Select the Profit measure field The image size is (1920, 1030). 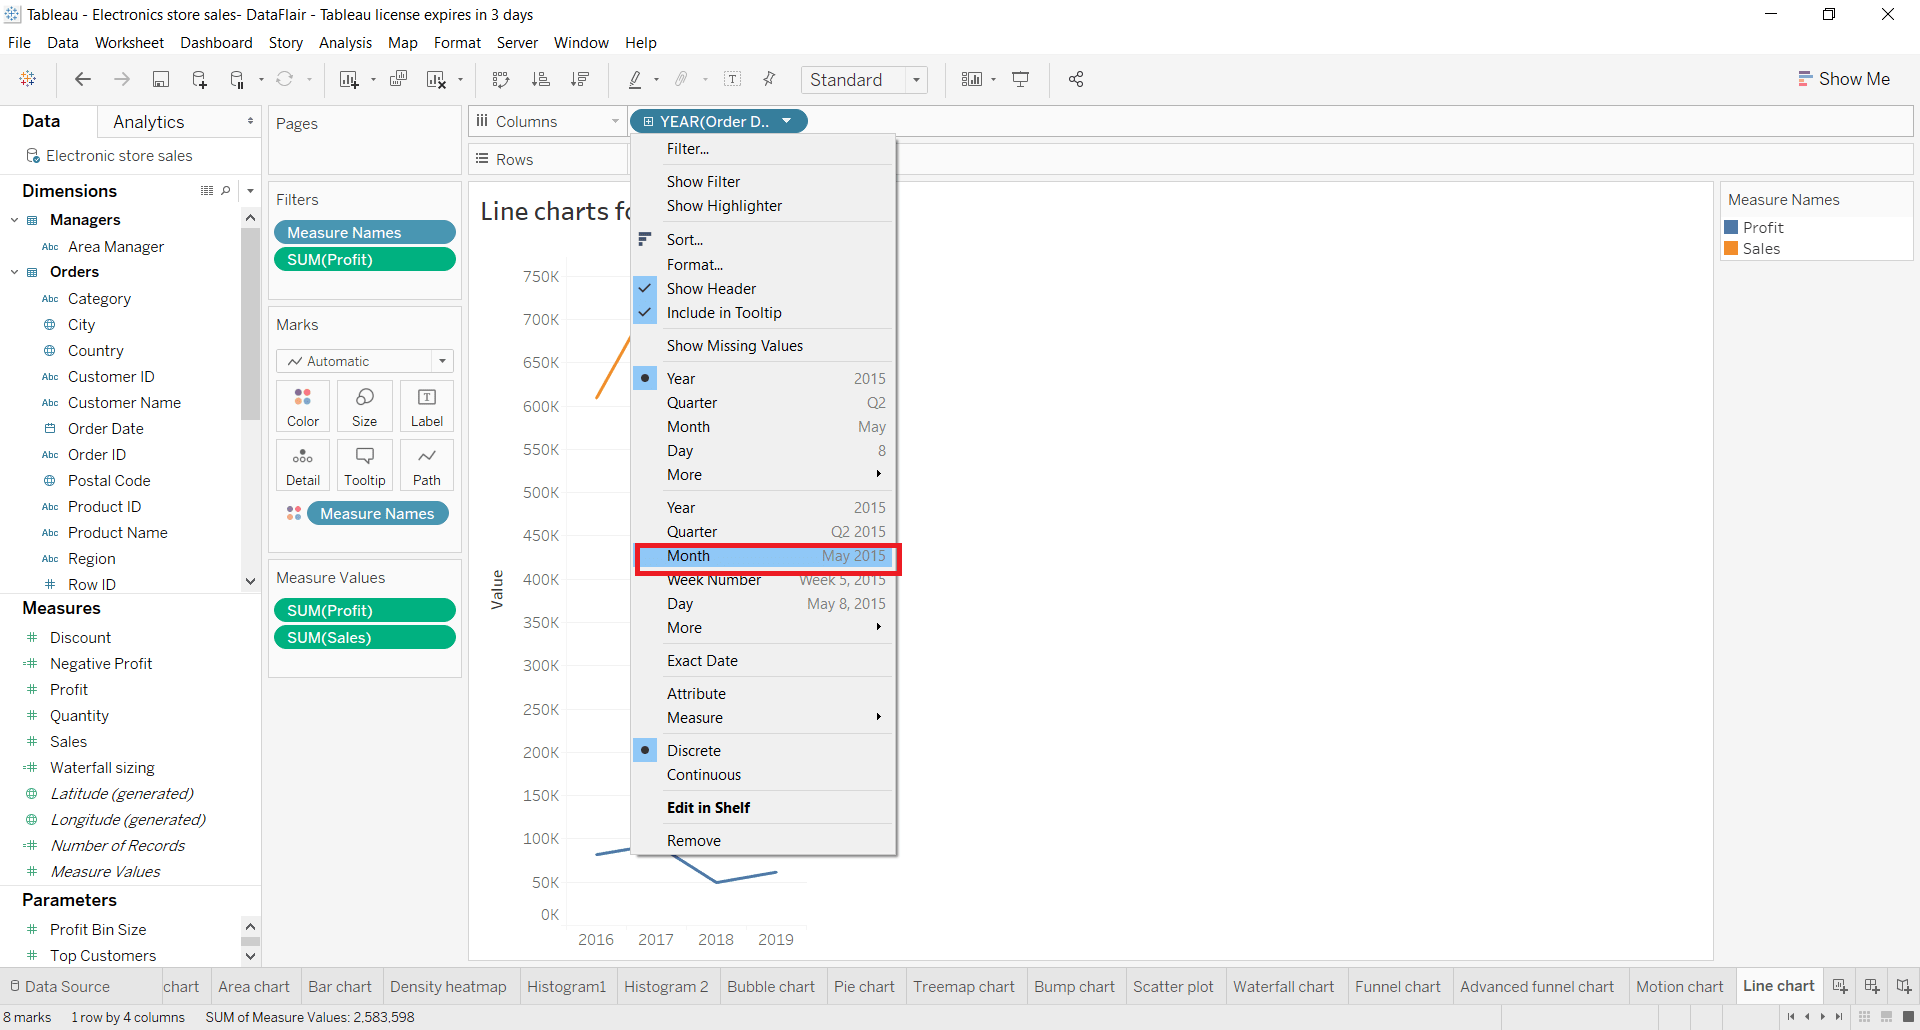69,689
